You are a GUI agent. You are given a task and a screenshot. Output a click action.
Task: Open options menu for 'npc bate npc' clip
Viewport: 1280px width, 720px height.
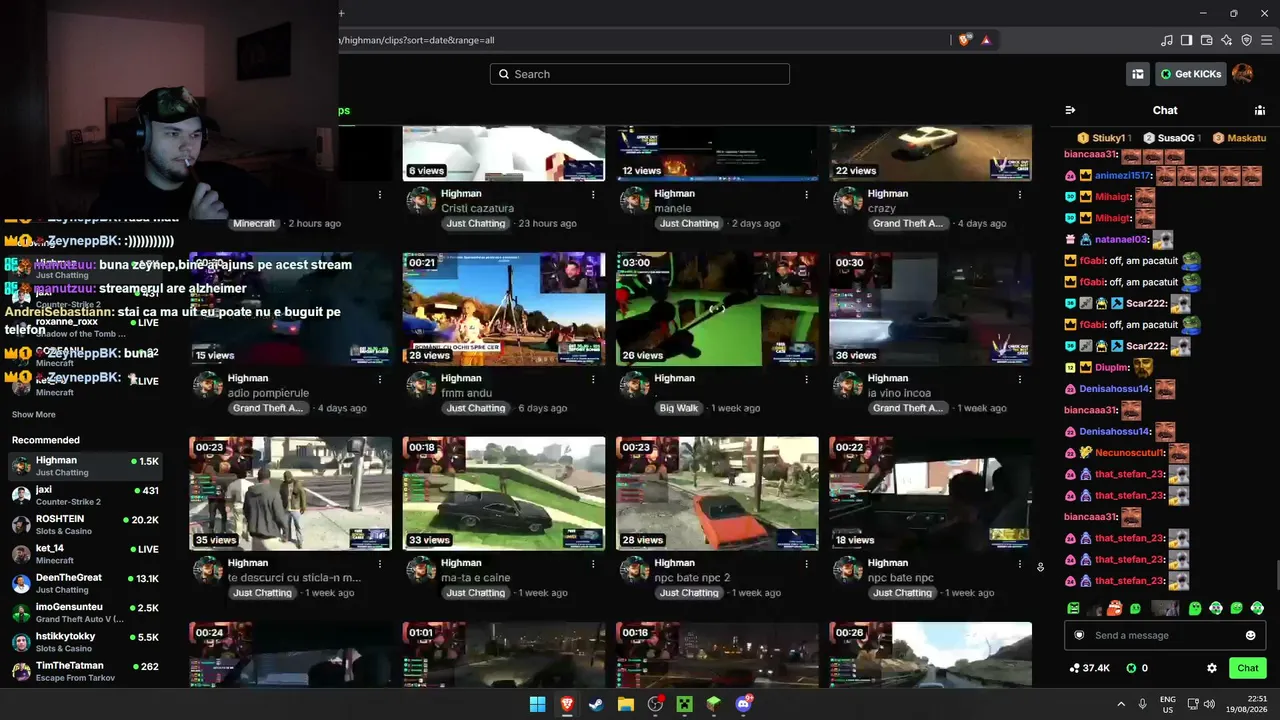(1020, 564)
